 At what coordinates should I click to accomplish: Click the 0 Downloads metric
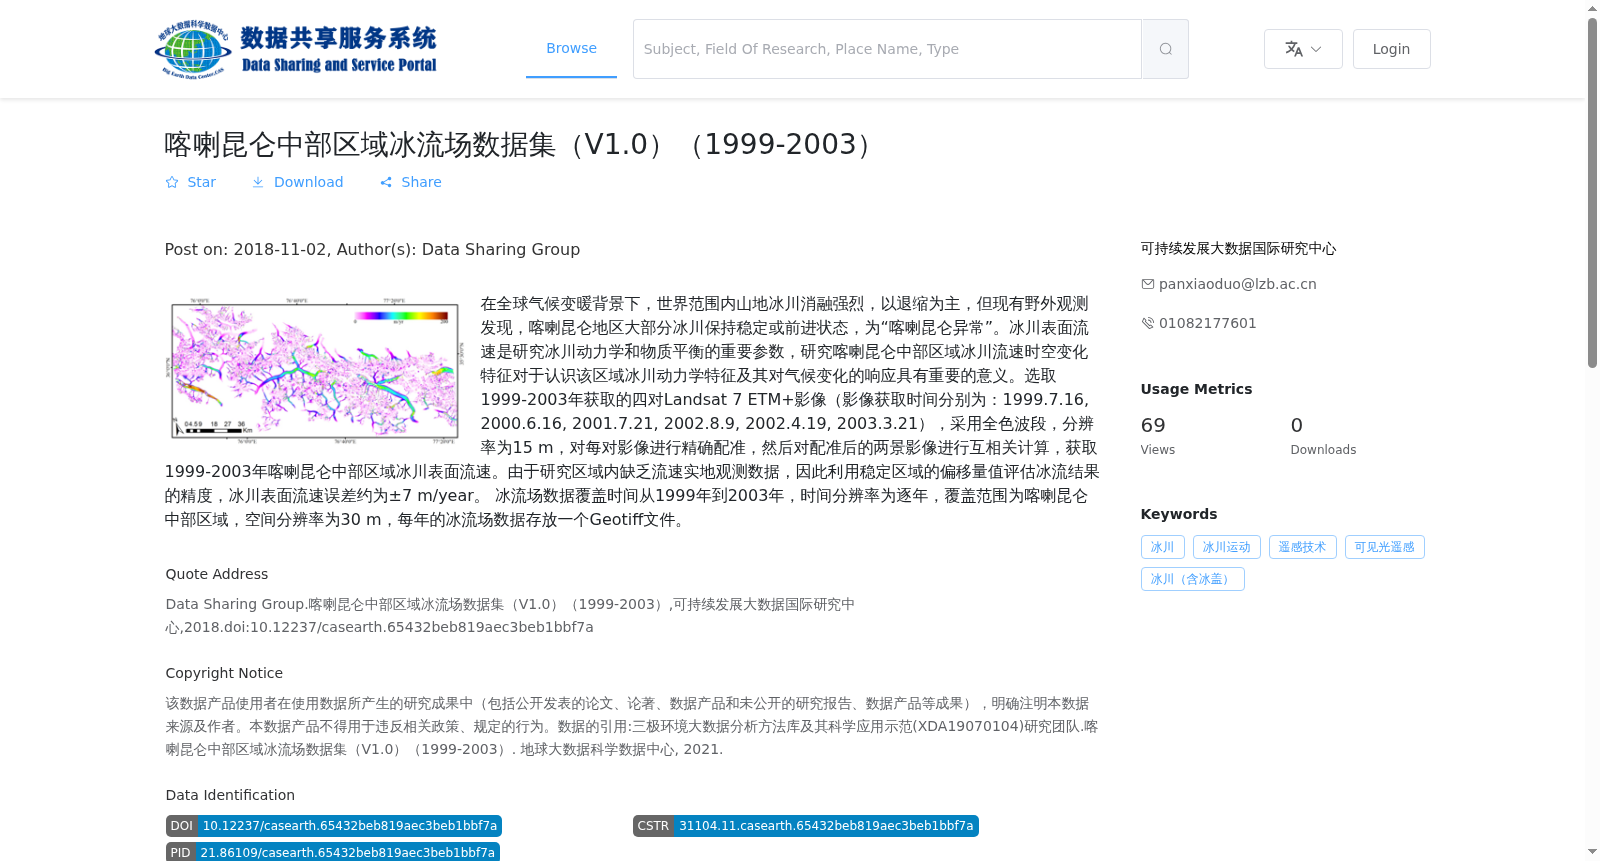coord(1323,435)
